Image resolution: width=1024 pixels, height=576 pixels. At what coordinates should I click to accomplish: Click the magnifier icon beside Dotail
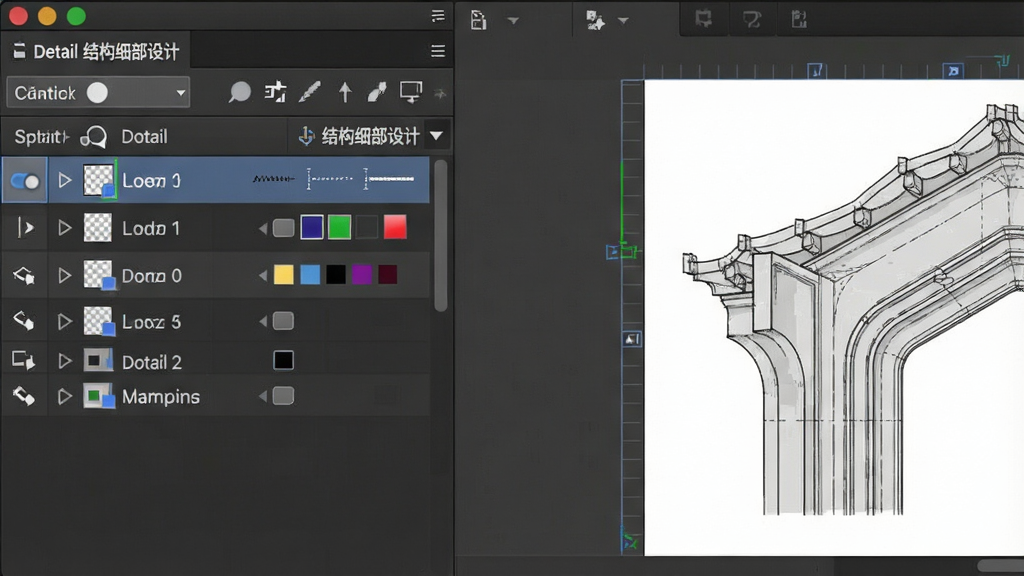click(93, 136)
